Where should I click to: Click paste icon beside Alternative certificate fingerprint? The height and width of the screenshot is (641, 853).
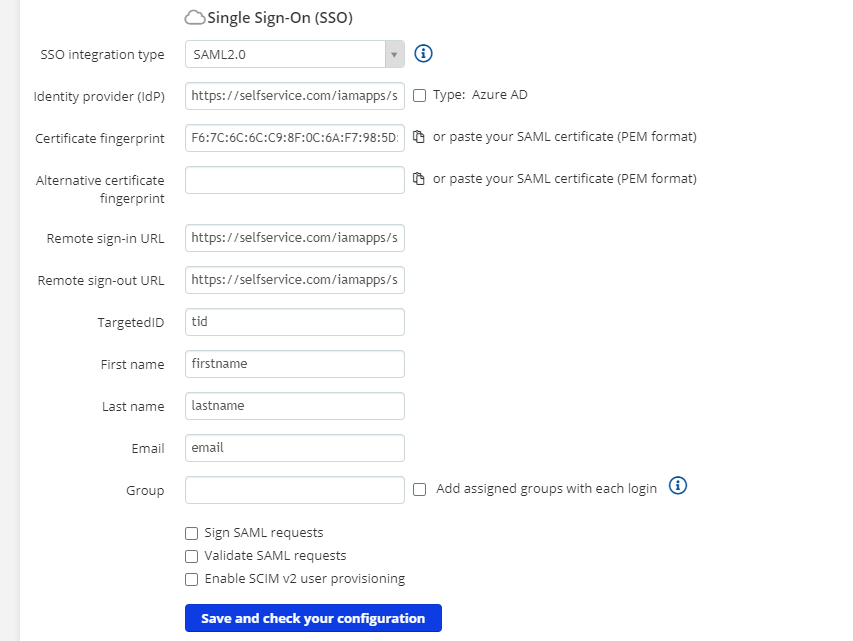click(419, 179)
